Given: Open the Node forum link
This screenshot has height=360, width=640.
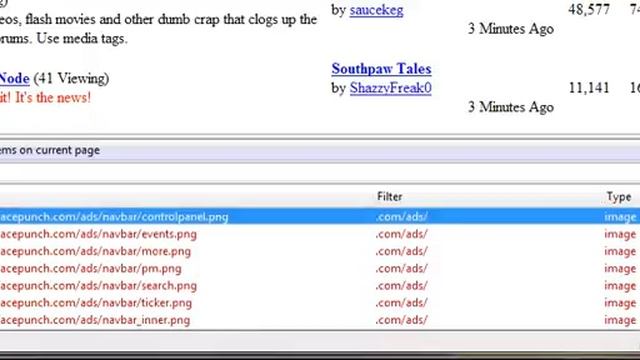Looking at the screenshot, I should tap(15, 78).
